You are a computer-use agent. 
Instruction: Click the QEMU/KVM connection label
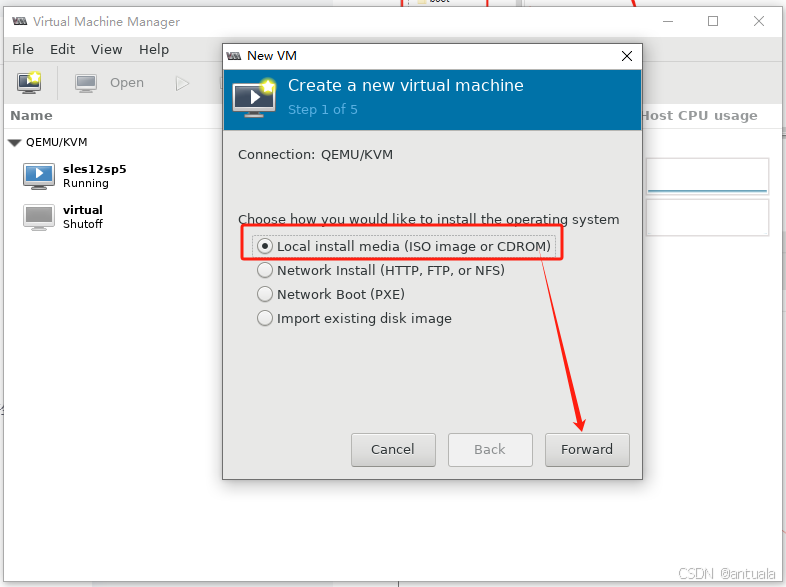point(57,142)
